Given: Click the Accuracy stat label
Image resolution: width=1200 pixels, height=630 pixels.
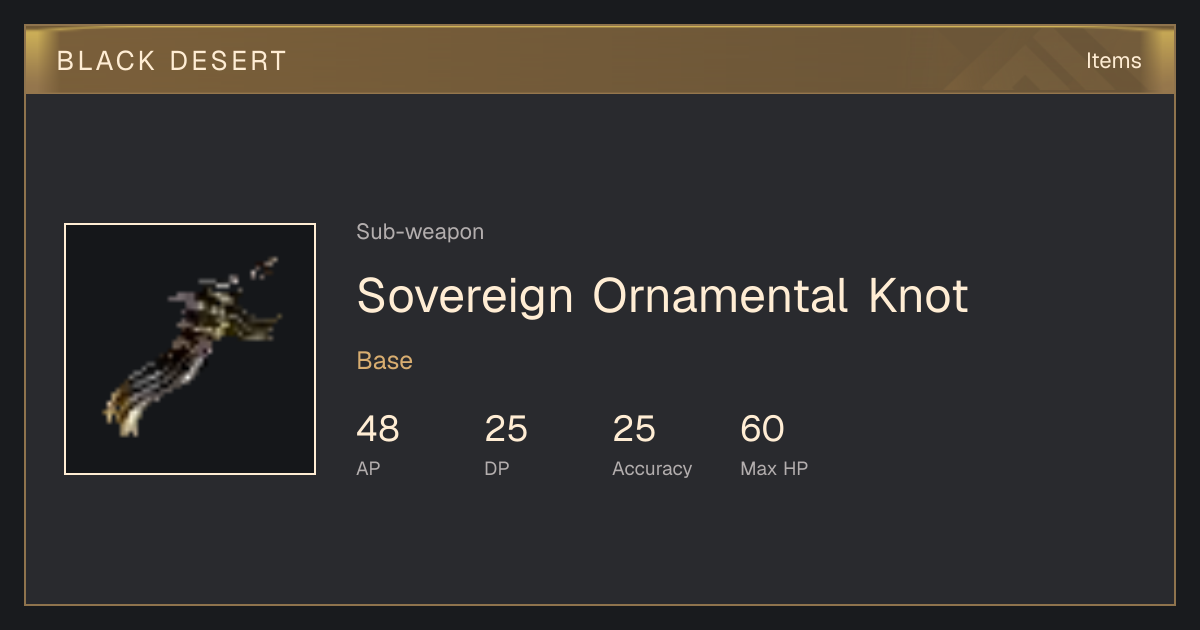Looking at the screenshot, I should [652, 468].
